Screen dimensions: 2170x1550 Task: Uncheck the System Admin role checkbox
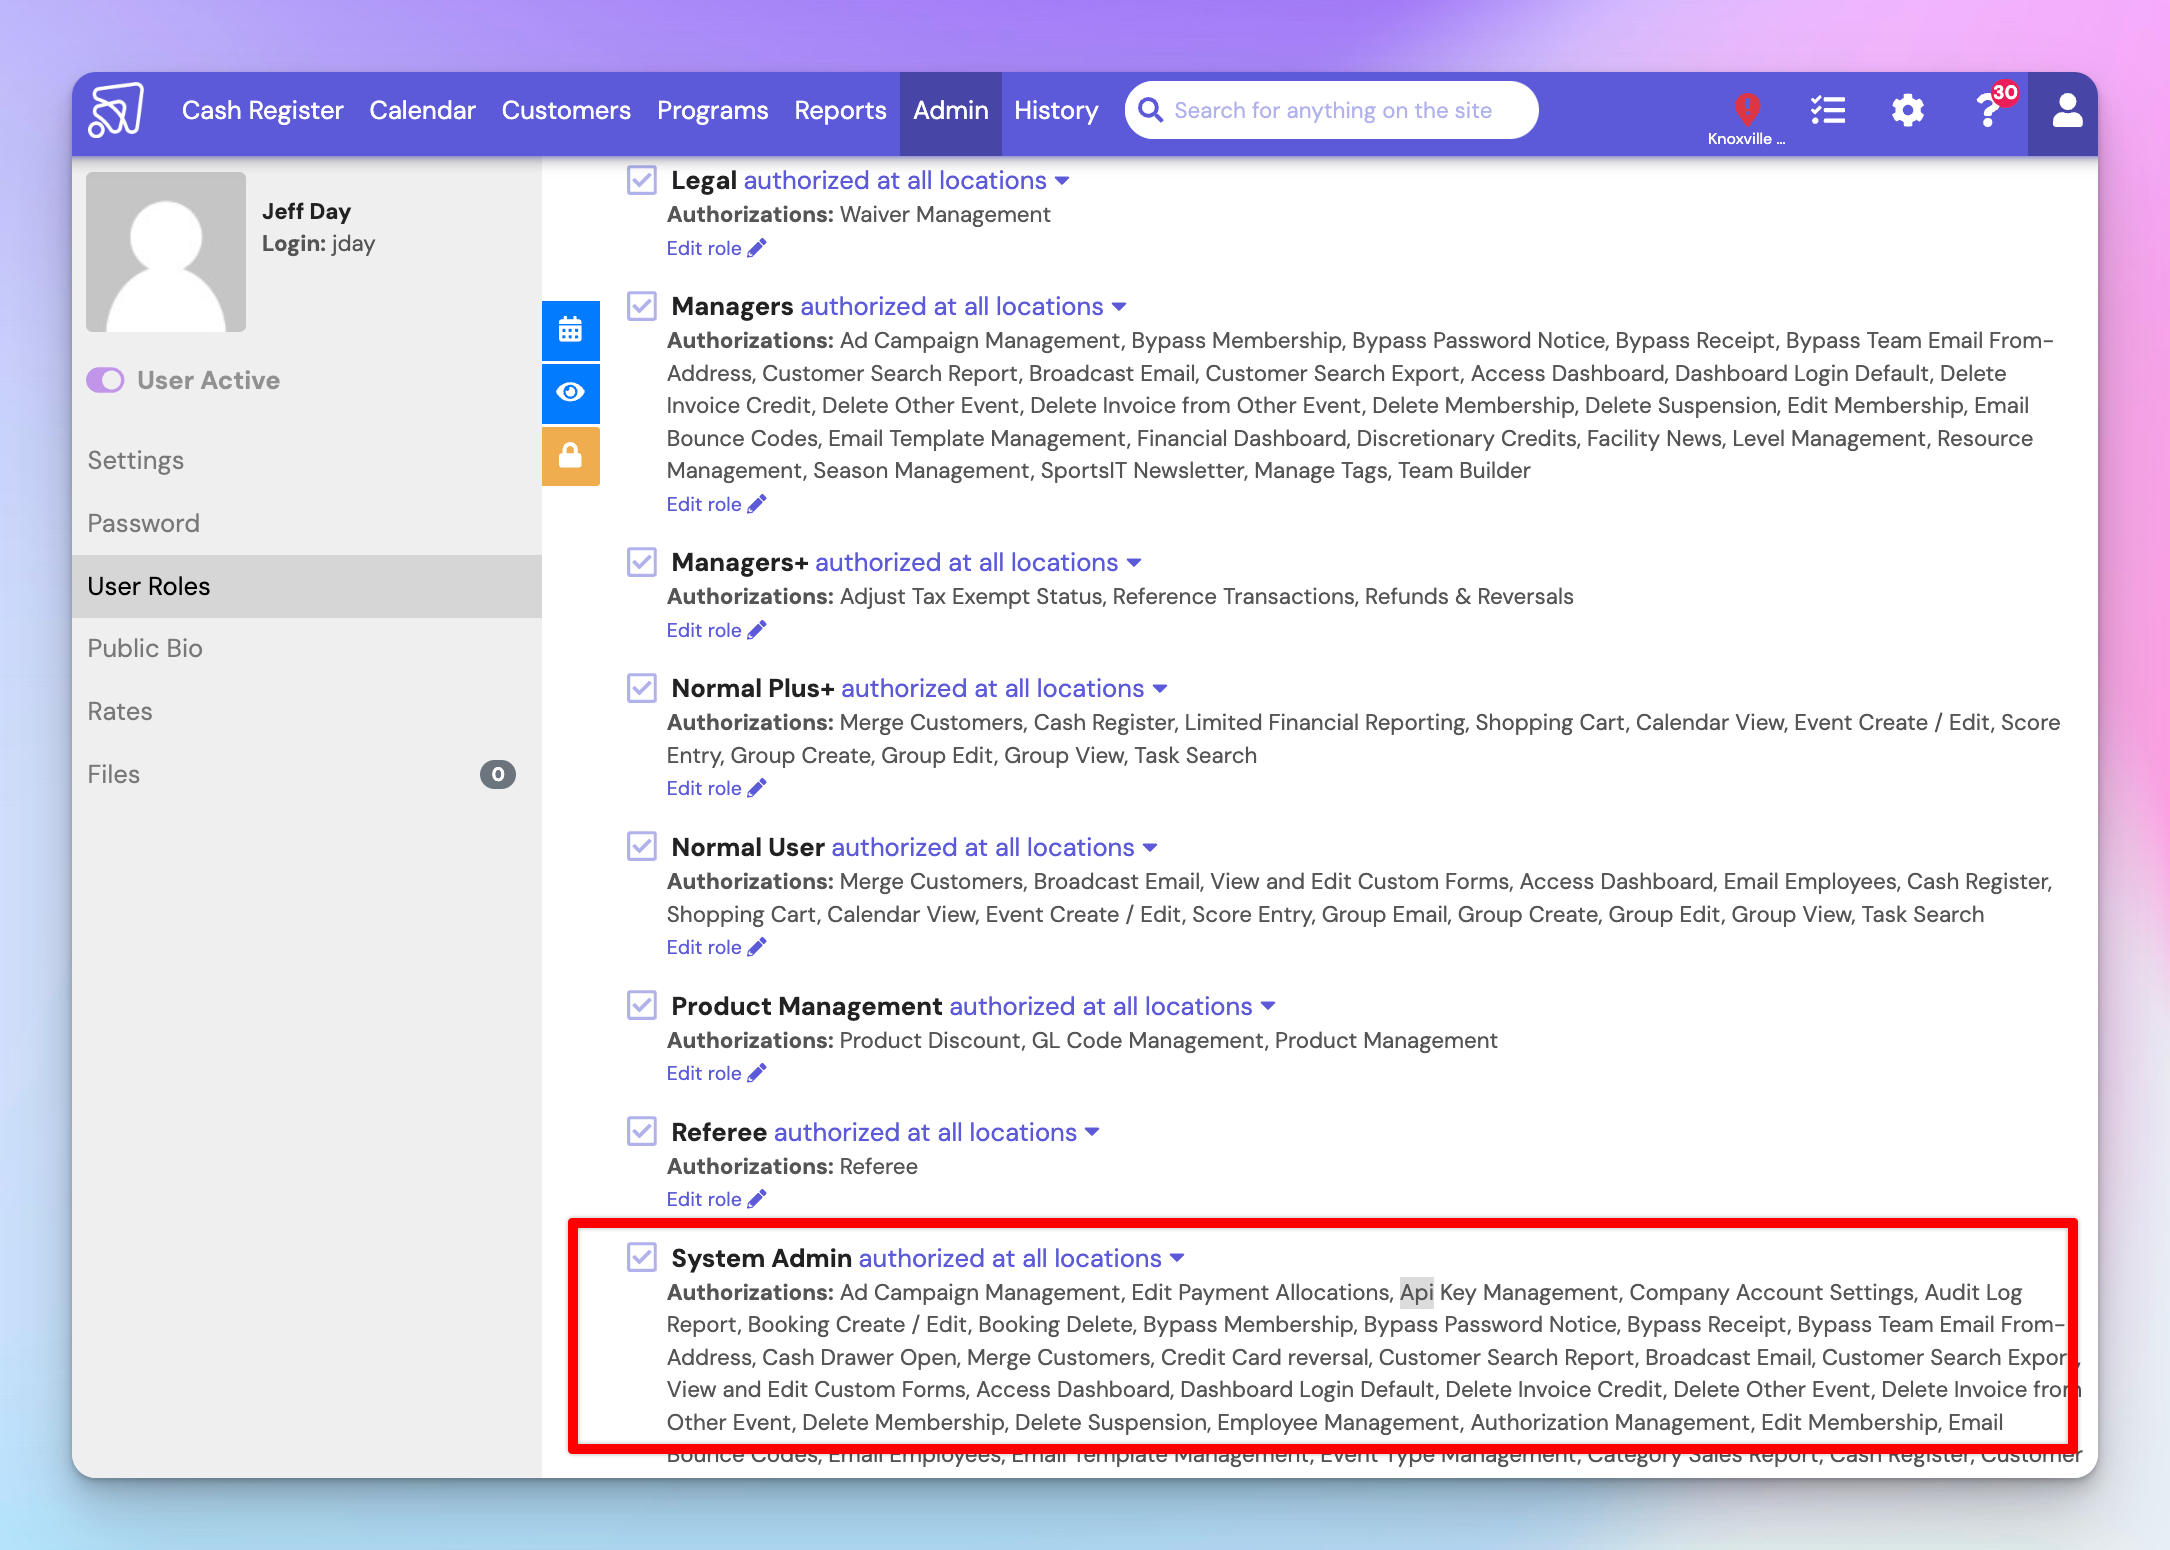[x=642, y=1258]
